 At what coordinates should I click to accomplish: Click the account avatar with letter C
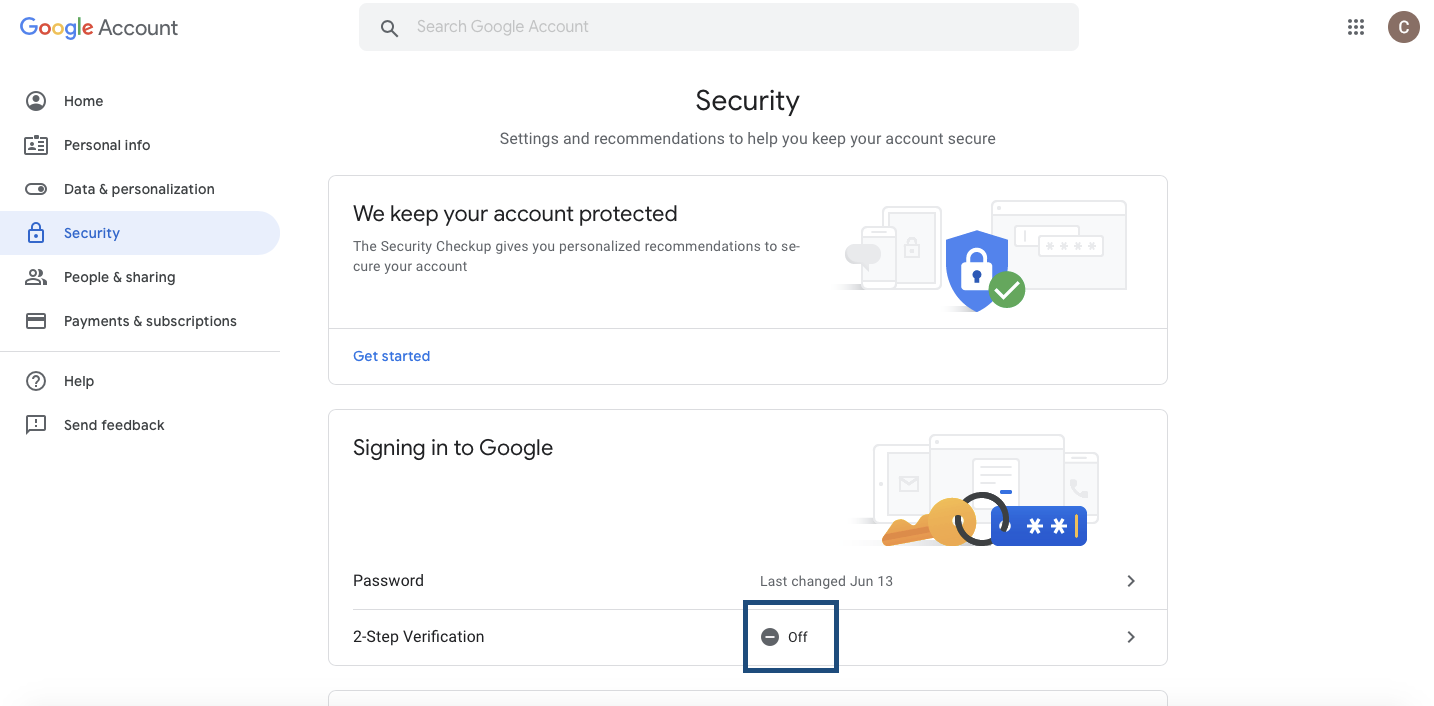click(1403, 28)
